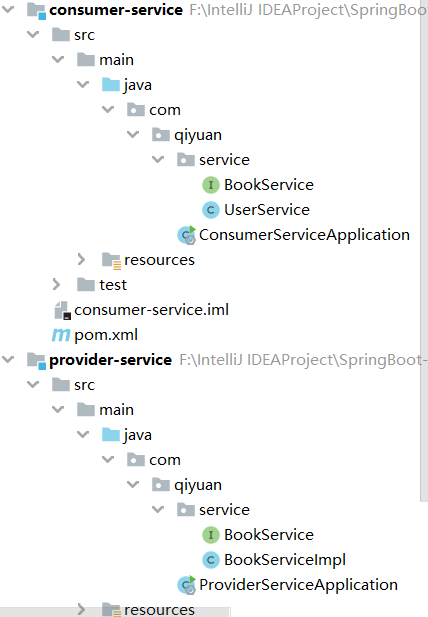This screenshot has width=428, height=617.
Task: Open ProviderServiceApplication runnable class icon
Action: click(x=186, y=585)
